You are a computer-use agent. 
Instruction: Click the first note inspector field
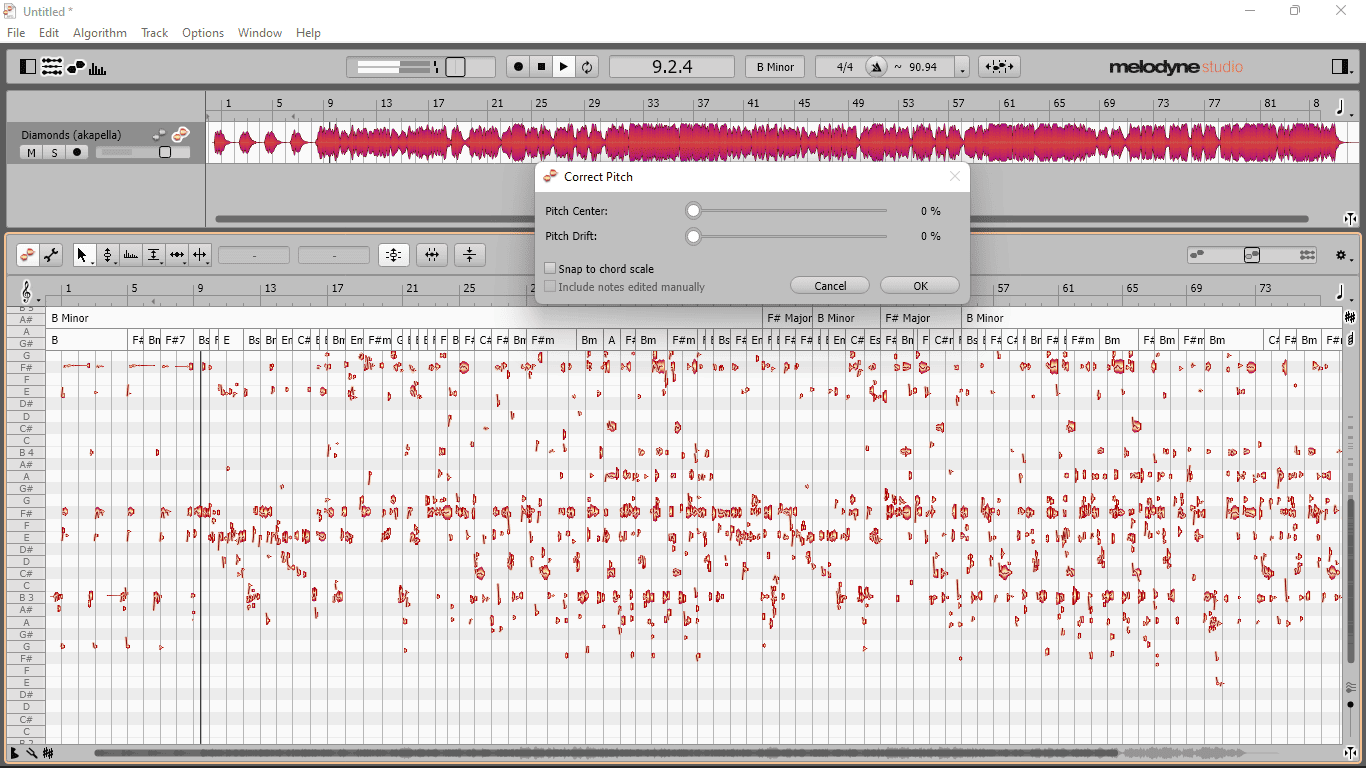[254, 256]
